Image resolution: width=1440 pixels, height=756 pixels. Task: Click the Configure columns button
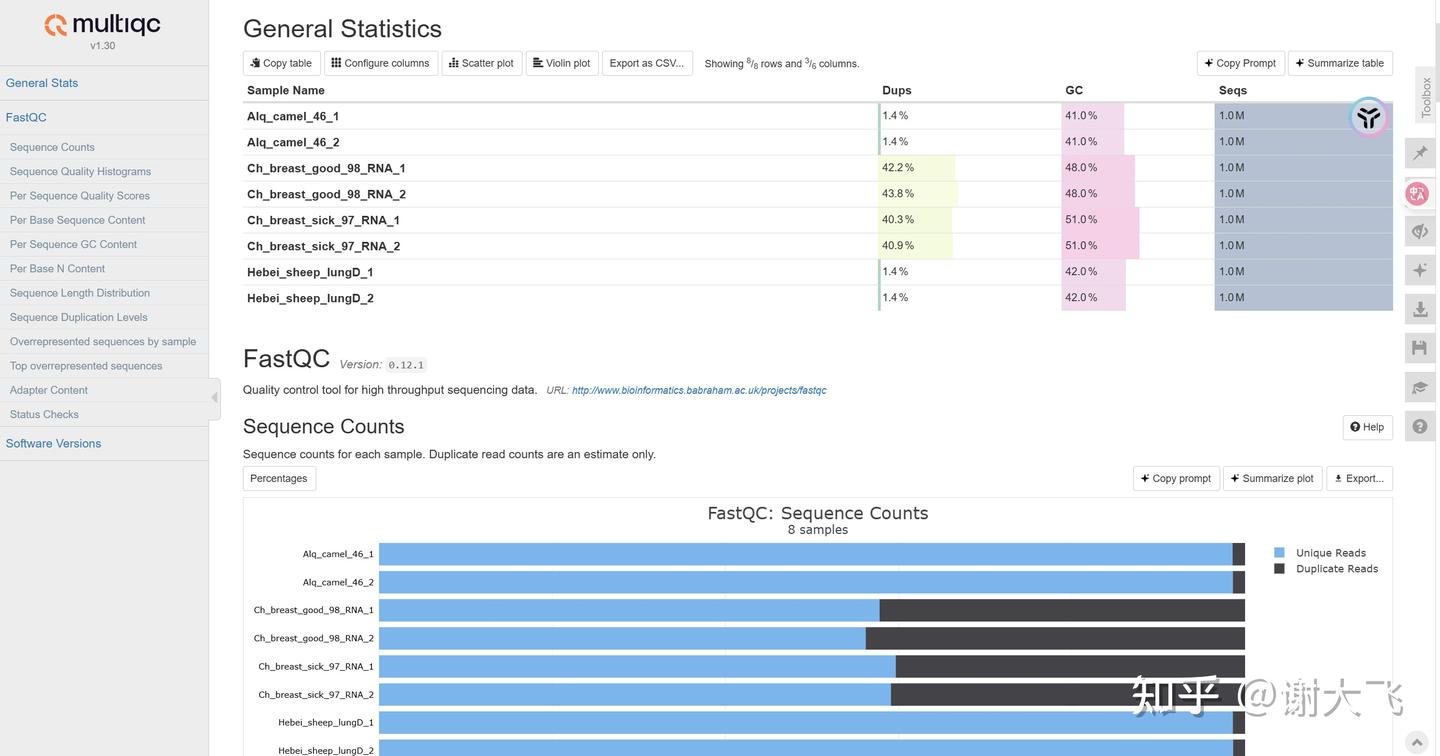[x=380, y=63]
